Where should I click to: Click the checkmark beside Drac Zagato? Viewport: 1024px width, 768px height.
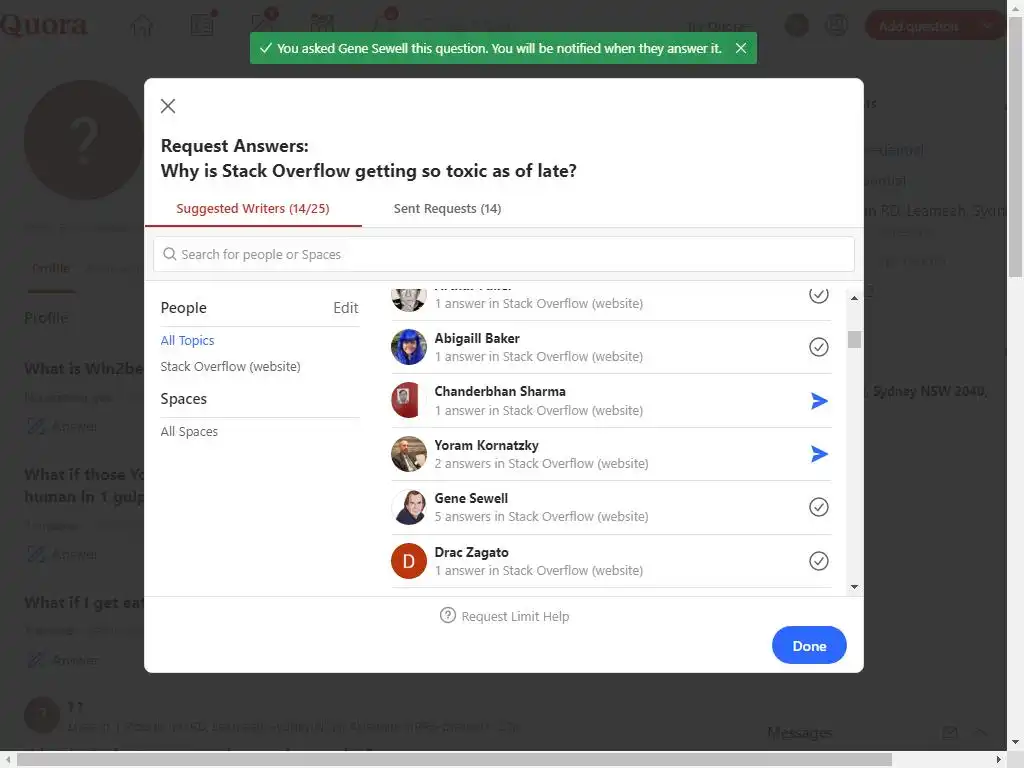pyautogui.click(x=819, y=561)
